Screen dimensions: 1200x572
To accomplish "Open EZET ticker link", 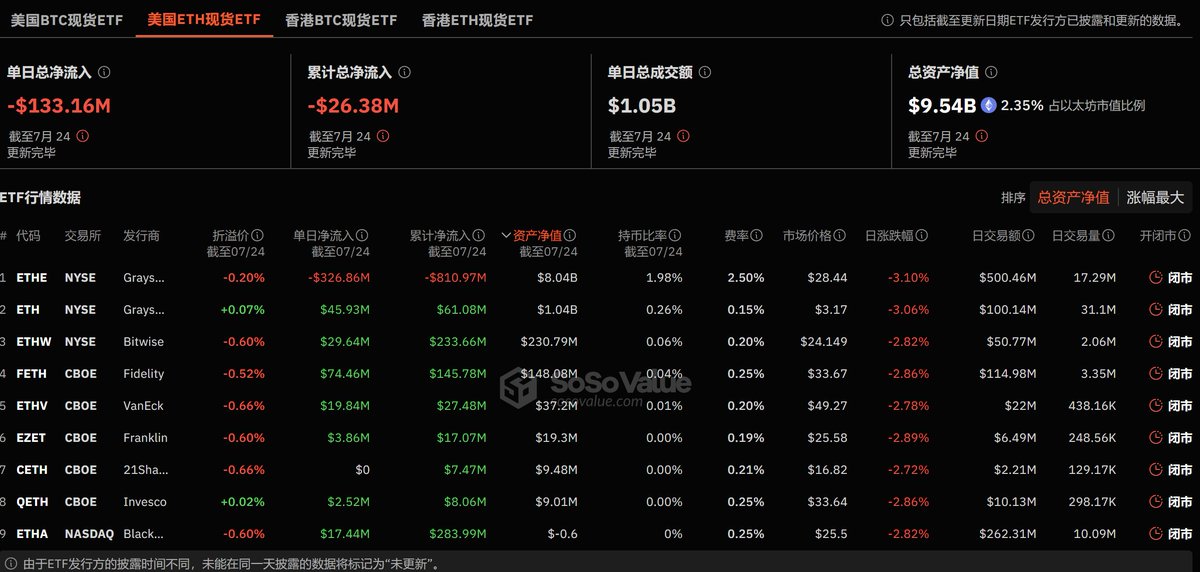I will click(x=32, y=437).
